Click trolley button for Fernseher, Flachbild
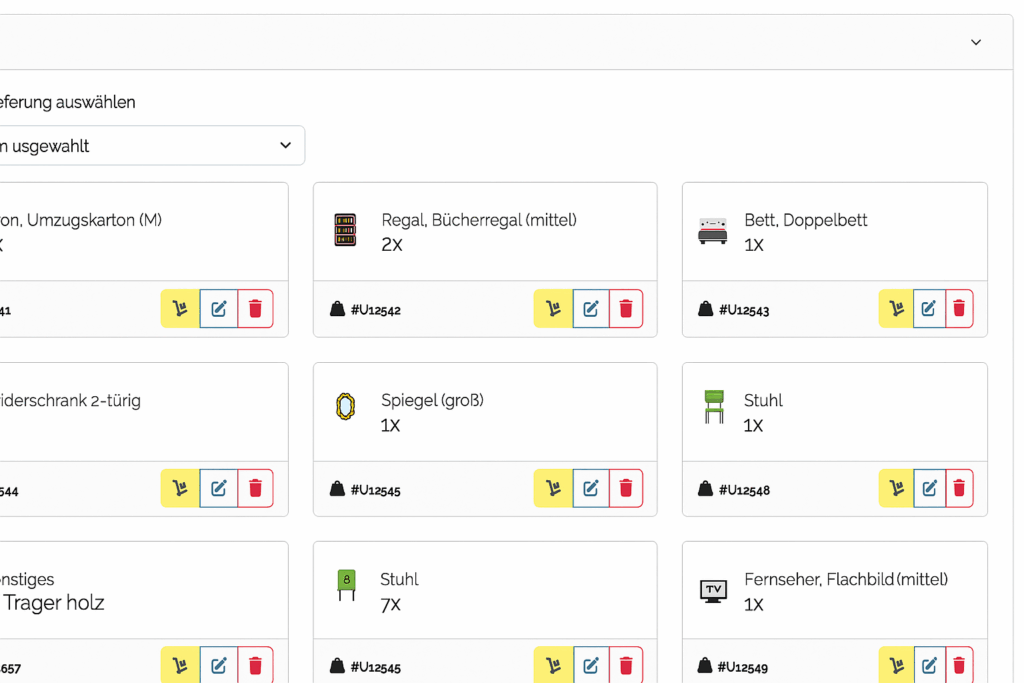This screenshot has height=683, width=1024. (x=896, y=665)
